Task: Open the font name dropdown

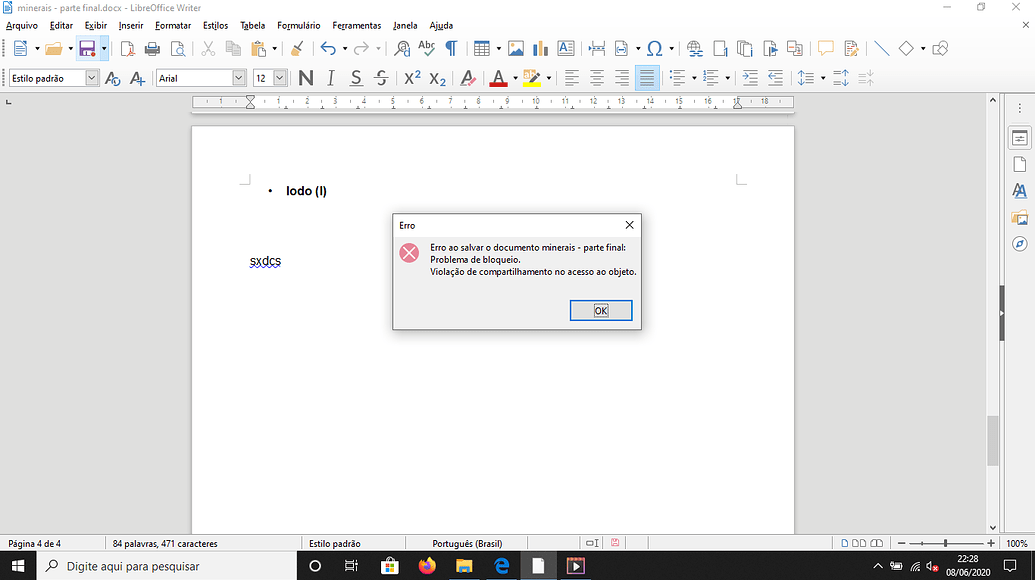Action: pyautogui.click(x=238, y=77)
